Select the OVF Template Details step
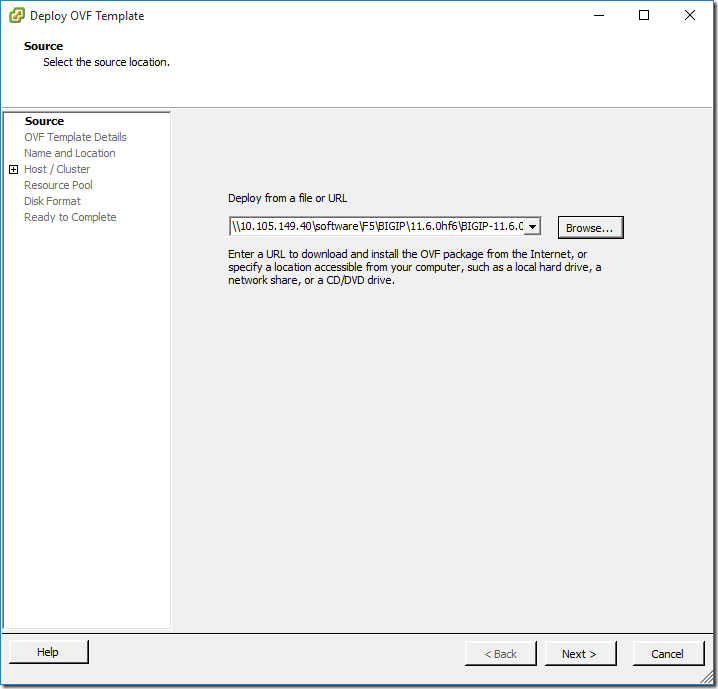Viewport: 718px width, 689px height. coord(75,137)
